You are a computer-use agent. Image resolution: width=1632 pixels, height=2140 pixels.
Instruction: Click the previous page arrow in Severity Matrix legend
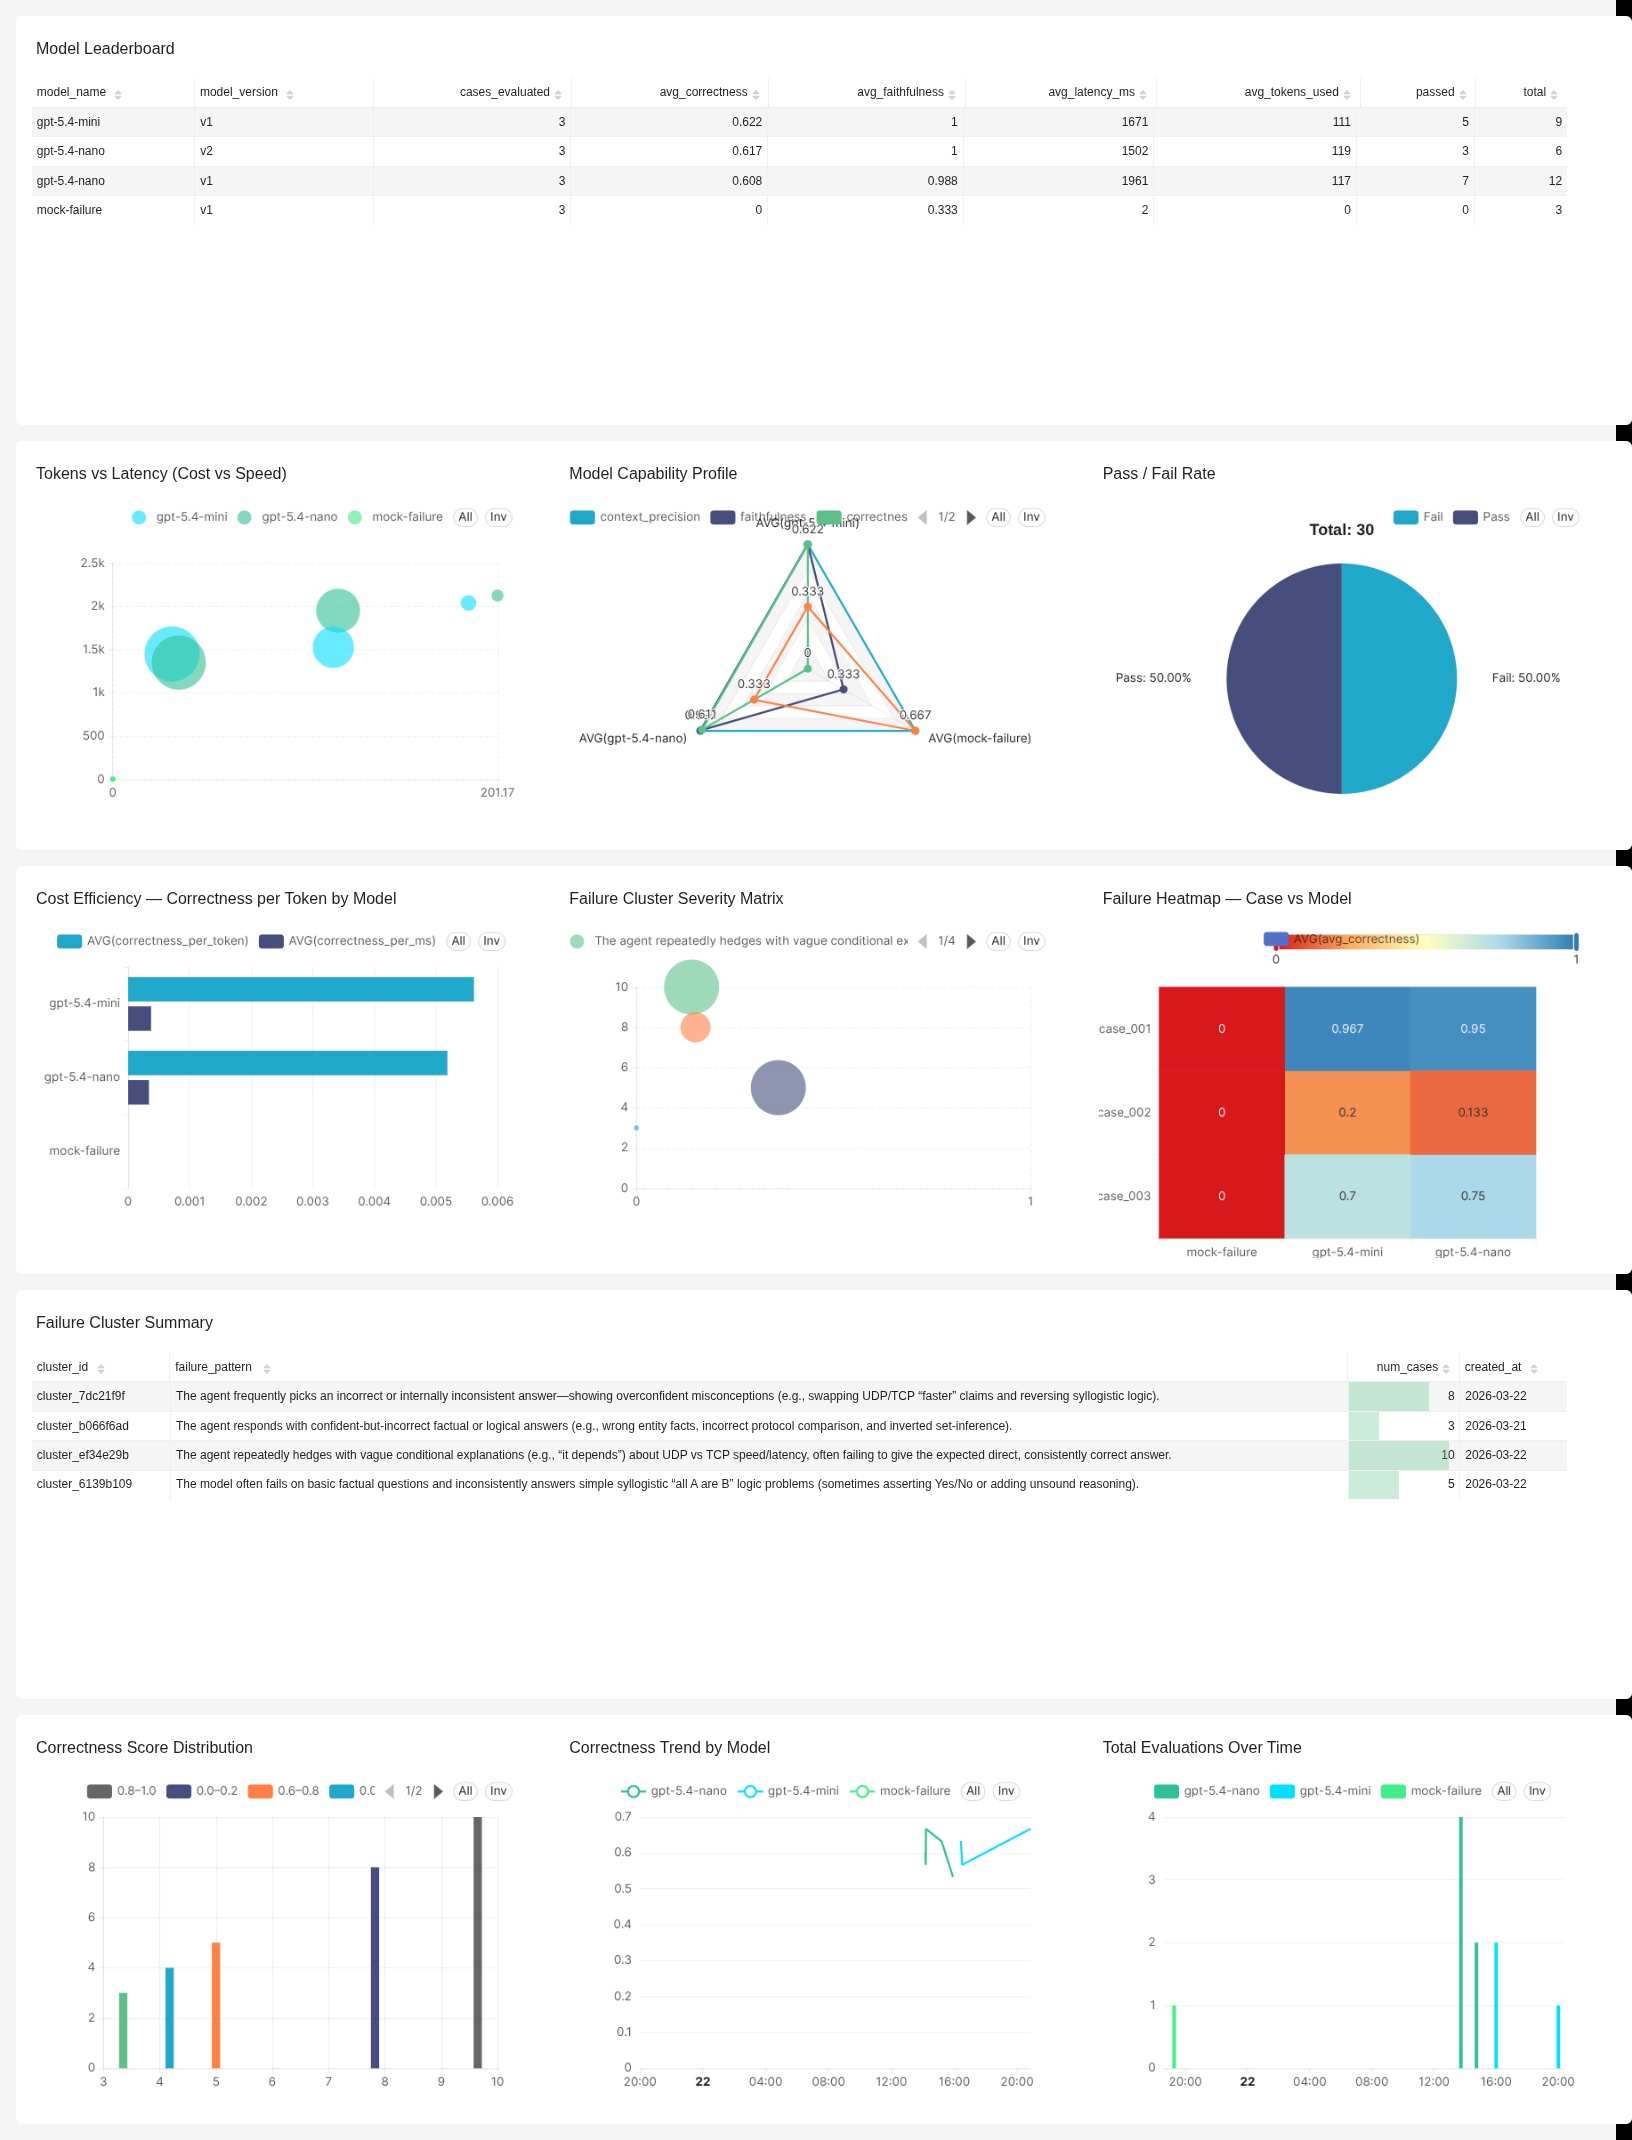[925, 941]
